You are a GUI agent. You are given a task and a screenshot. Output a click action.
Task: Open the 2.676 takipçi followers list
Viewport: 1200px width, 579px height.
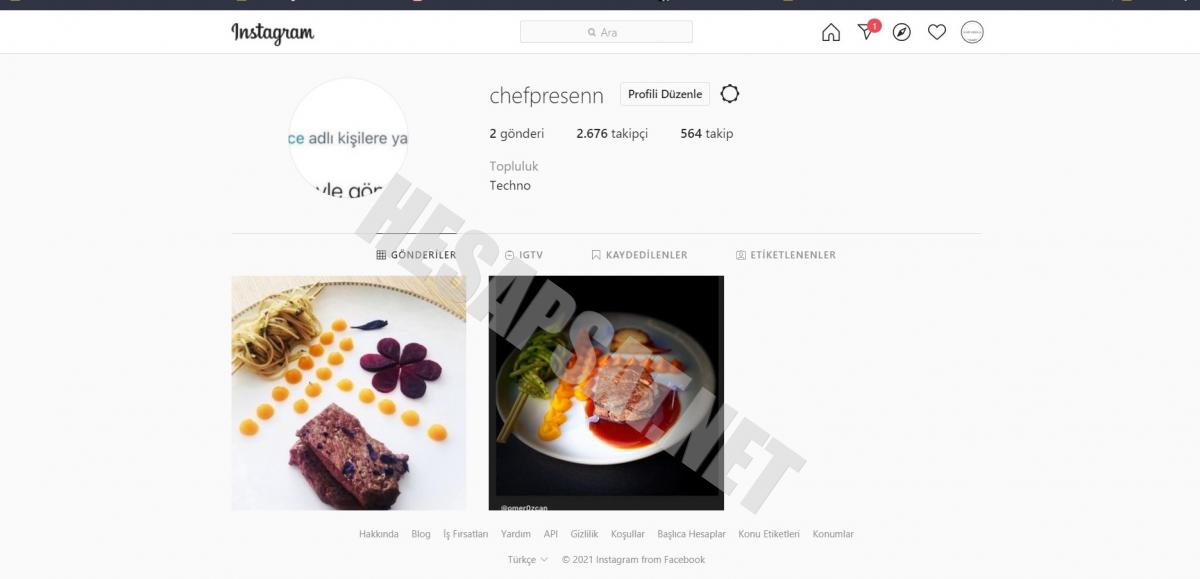(612, 133)
